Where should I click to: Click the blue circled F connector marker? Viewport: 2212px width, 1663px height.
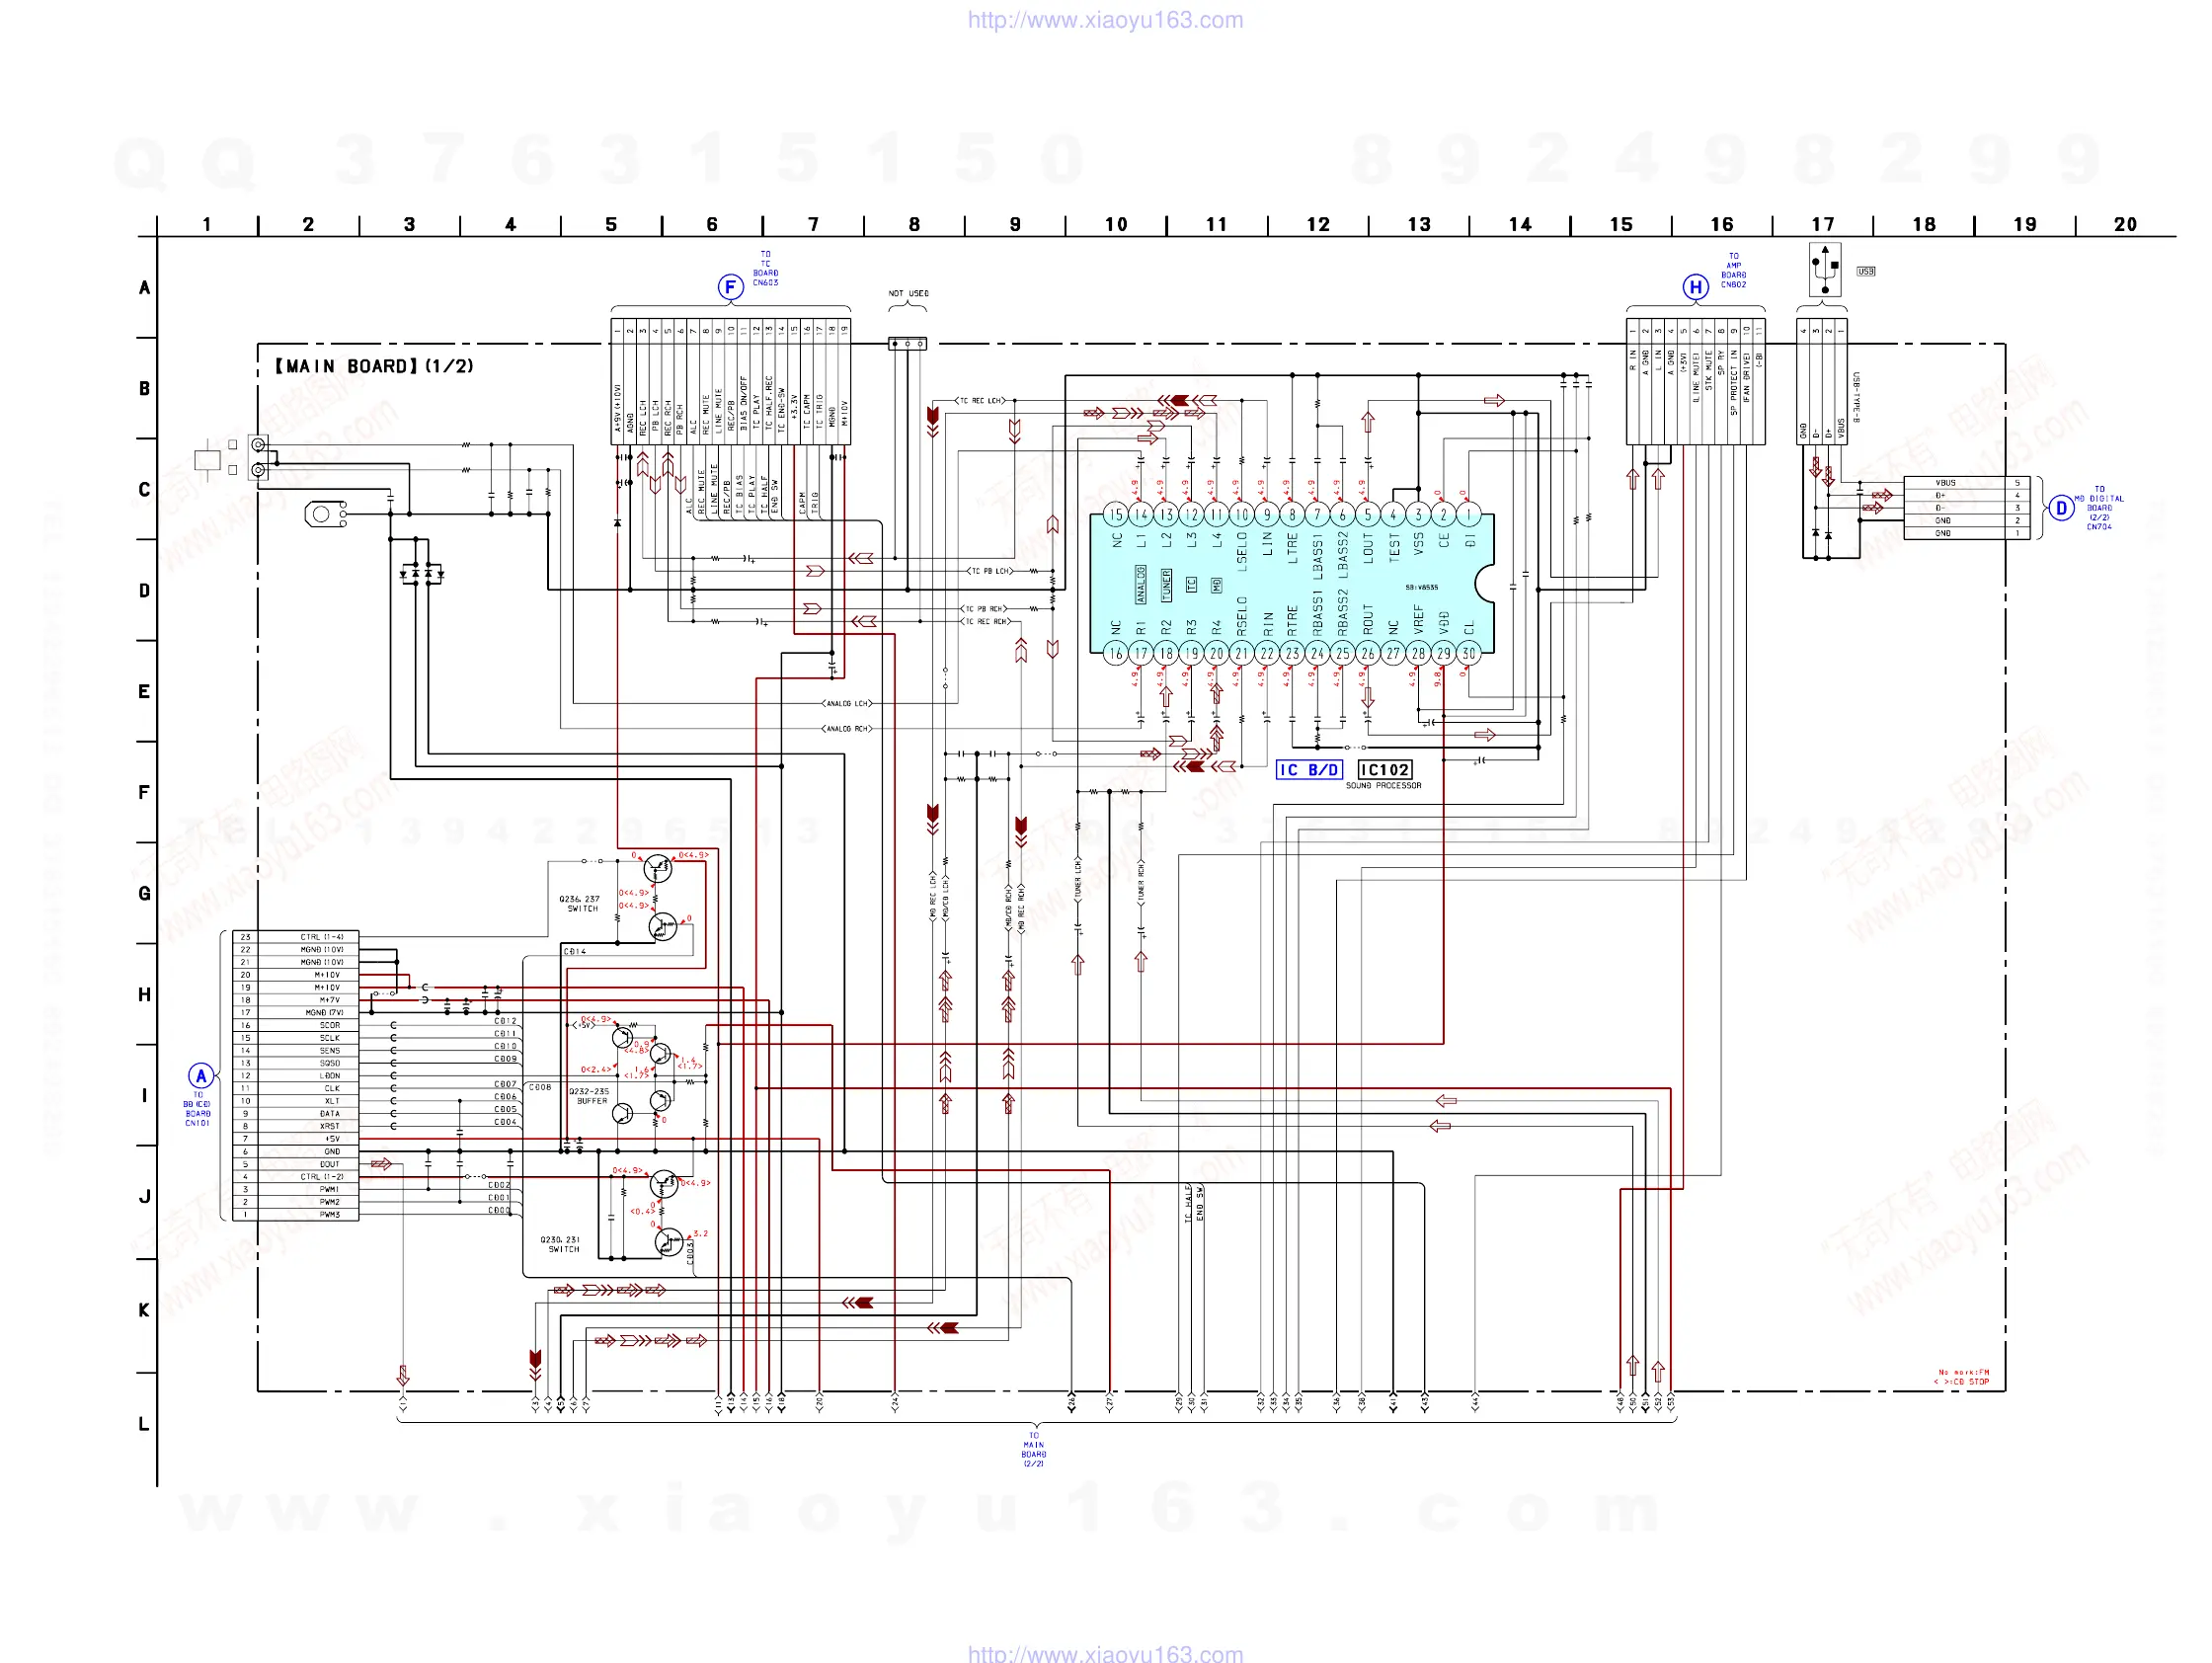point(730,287)
